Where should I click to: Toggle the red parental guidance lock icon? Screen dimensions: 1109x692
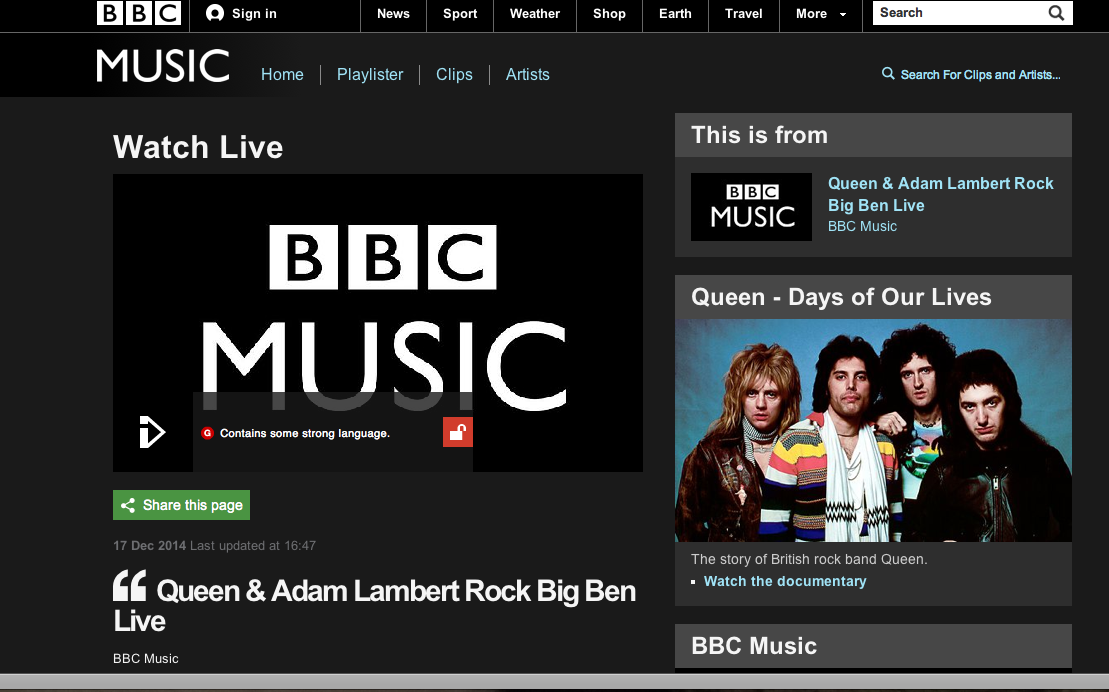(x=458, y=432)
